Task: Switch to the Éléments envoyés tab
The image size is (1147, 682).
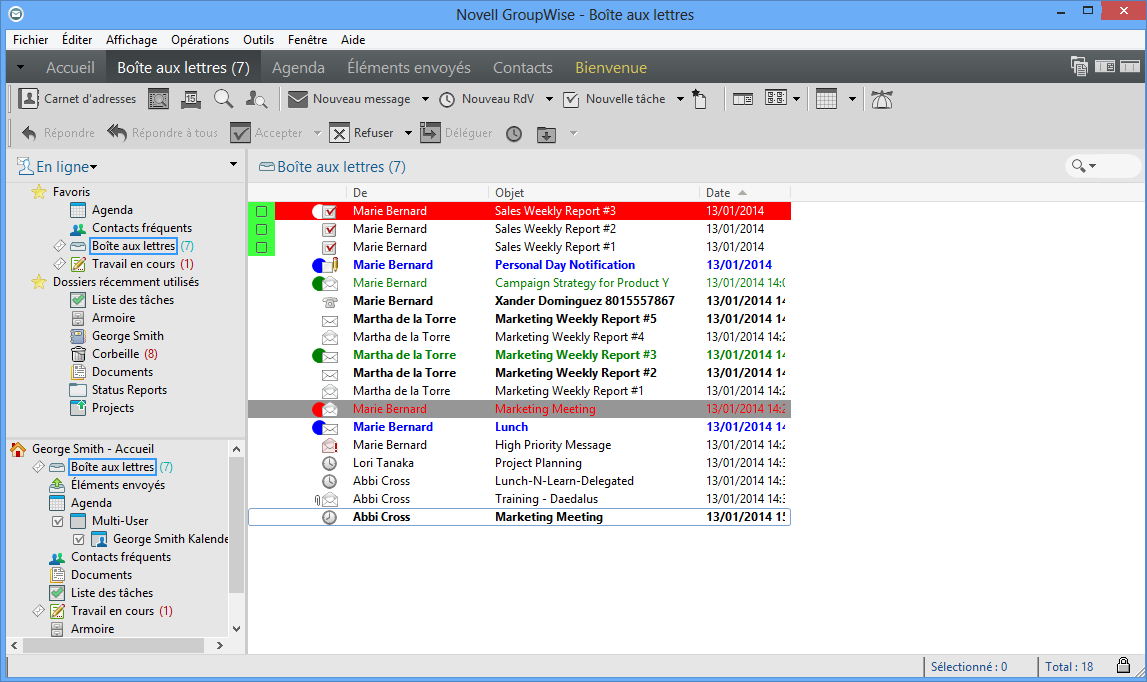Action: [x=409, y=67]
